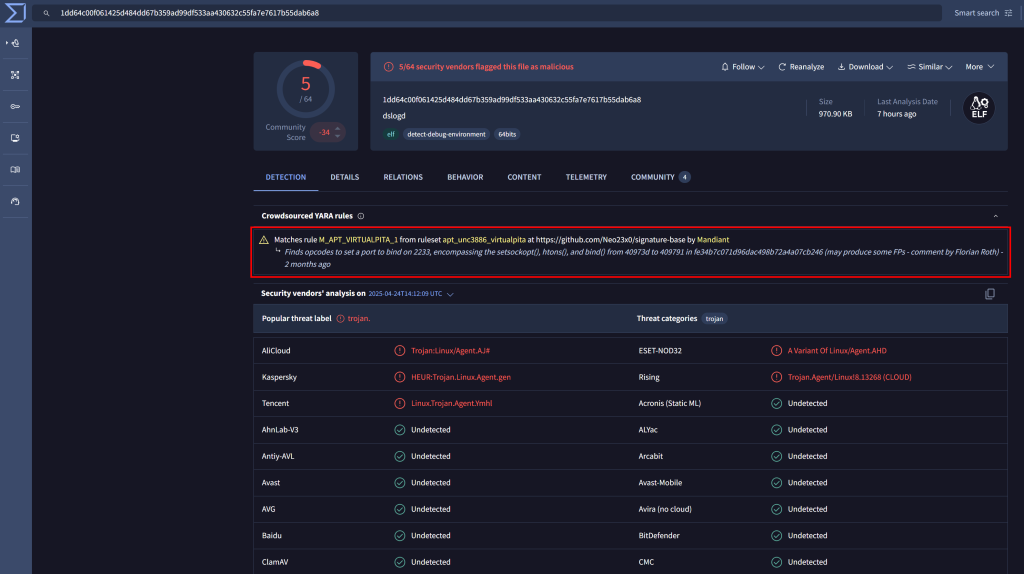Screen dimensions: 1024x574
Task: Click the malicious alert icon in banner
Action: pos(389,67)
